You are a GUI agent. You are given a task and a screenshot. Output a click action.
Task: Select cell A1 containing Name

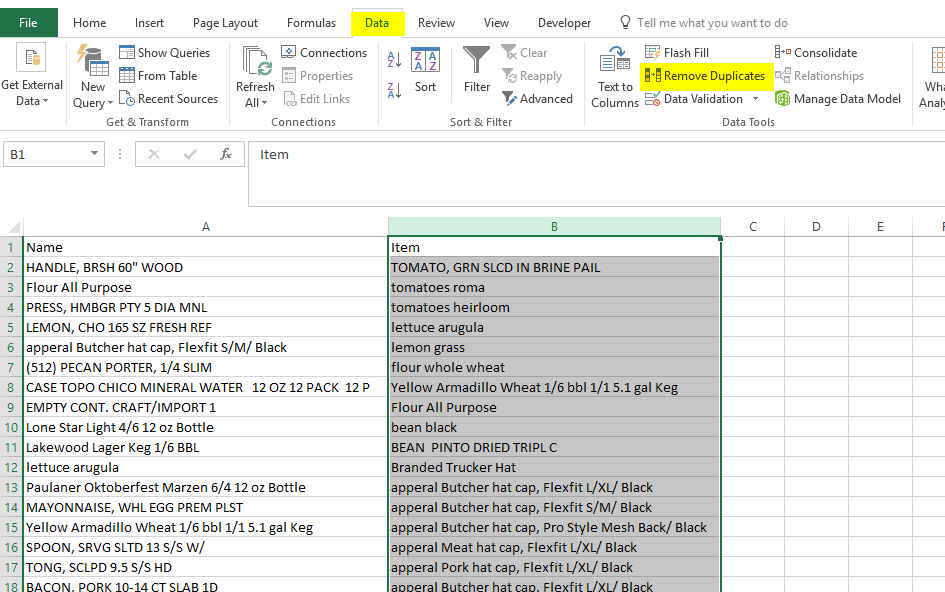click(x=206, y=247)
